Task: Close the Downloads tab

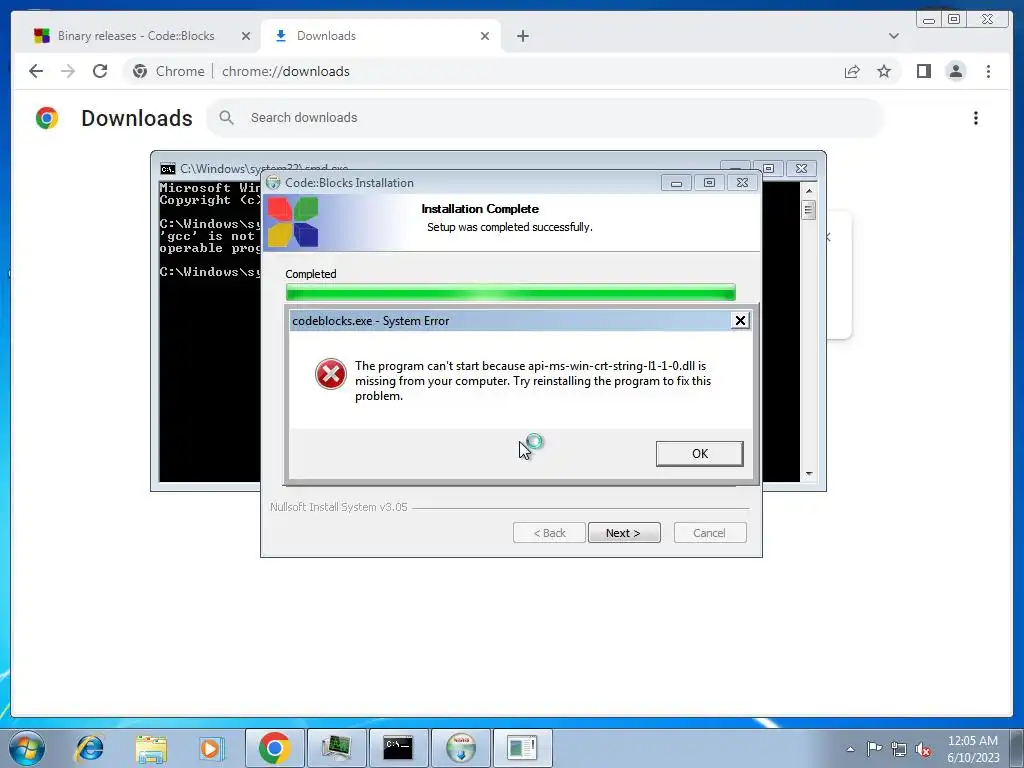Action: point(485,36)
